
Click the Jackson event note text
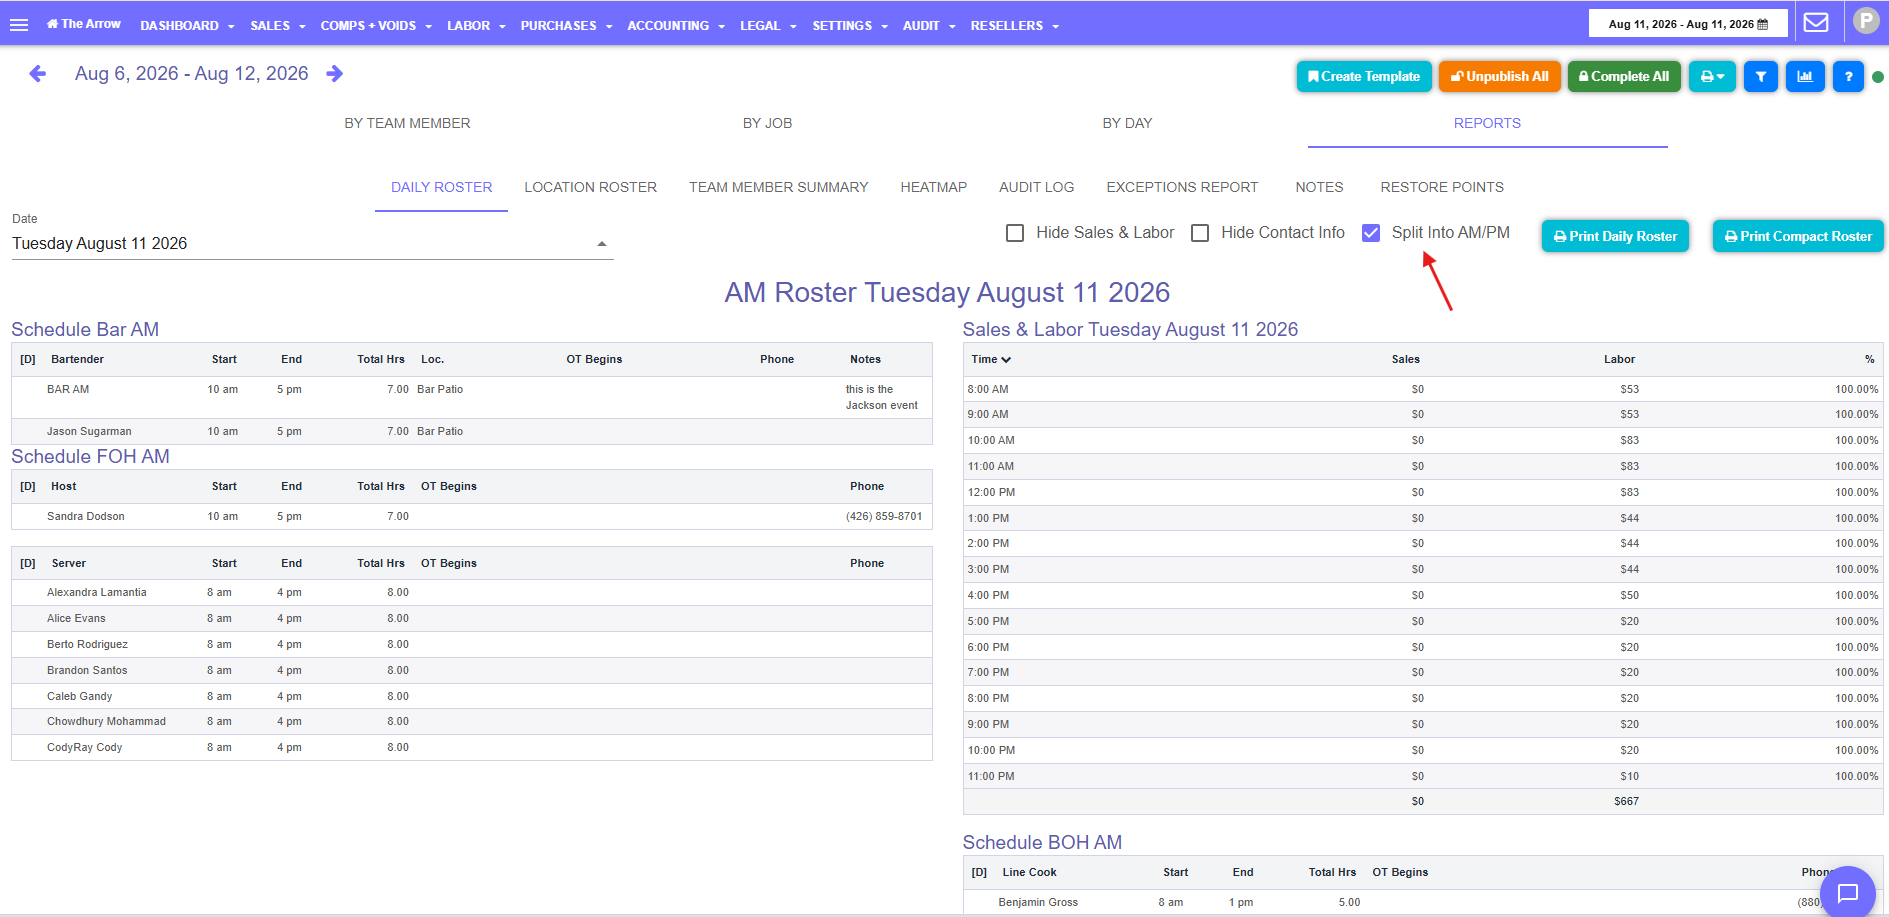click(882, 398)
